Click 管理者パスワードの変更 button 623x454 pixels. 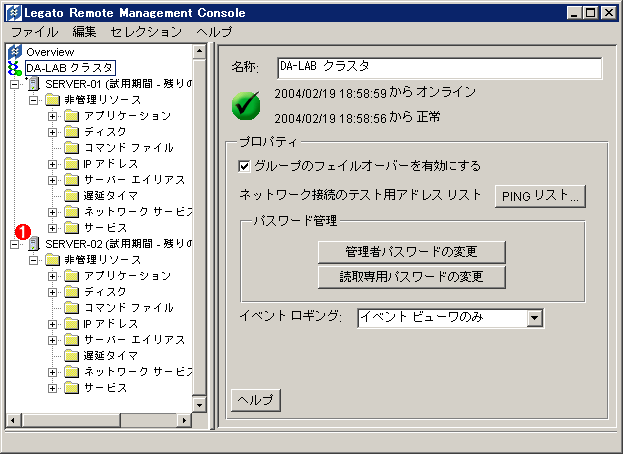point(412,252)
